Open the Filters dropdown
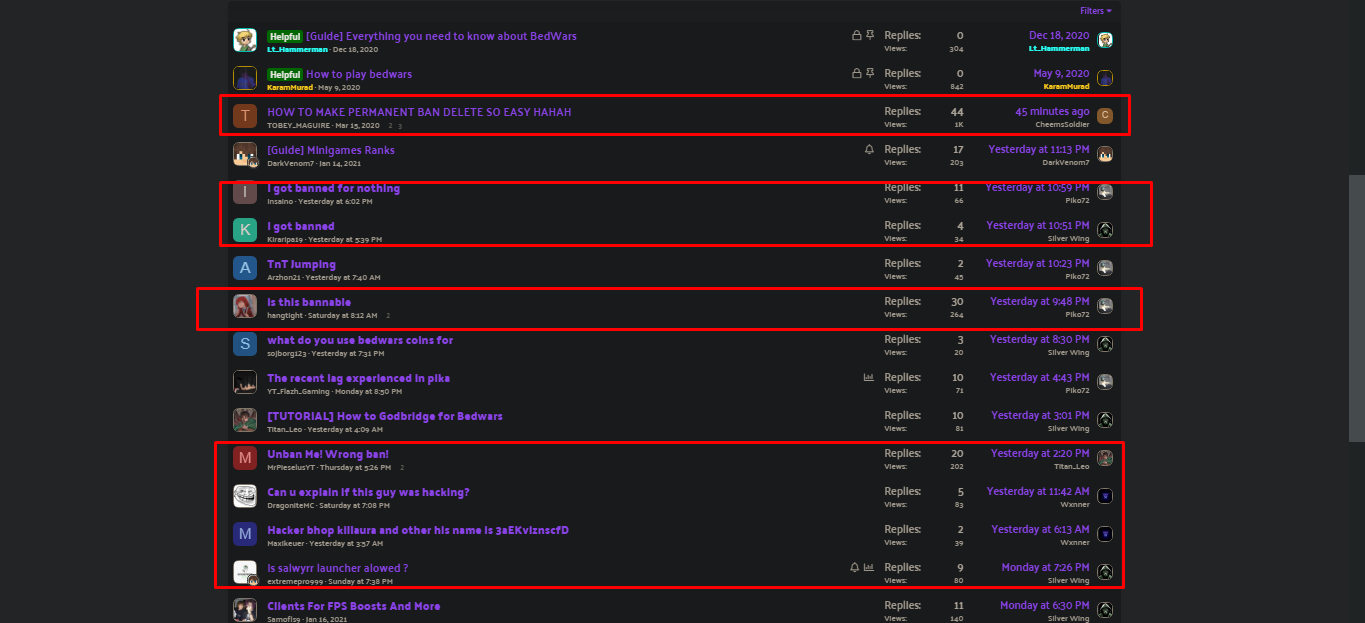Image resolution: width=1365 pixels, height=623 pixels. coord(1095,11)
